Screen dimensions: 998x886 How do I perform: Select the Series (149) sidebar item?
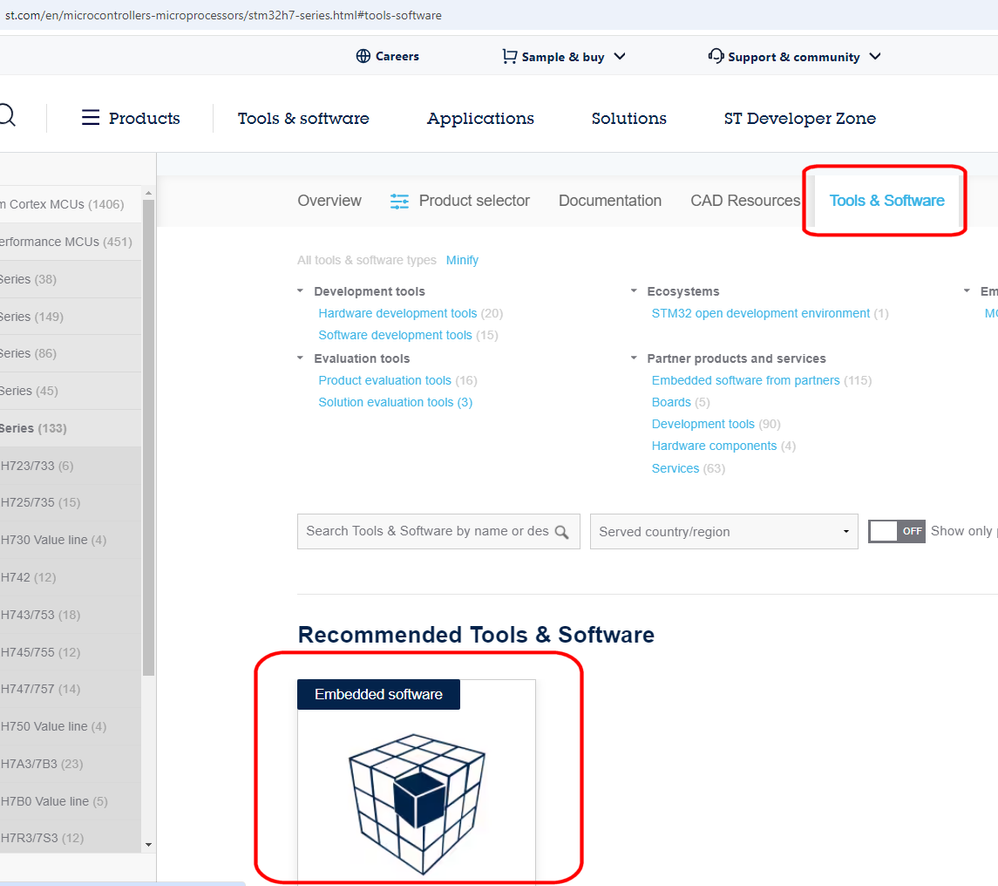(x=71, y=316)
